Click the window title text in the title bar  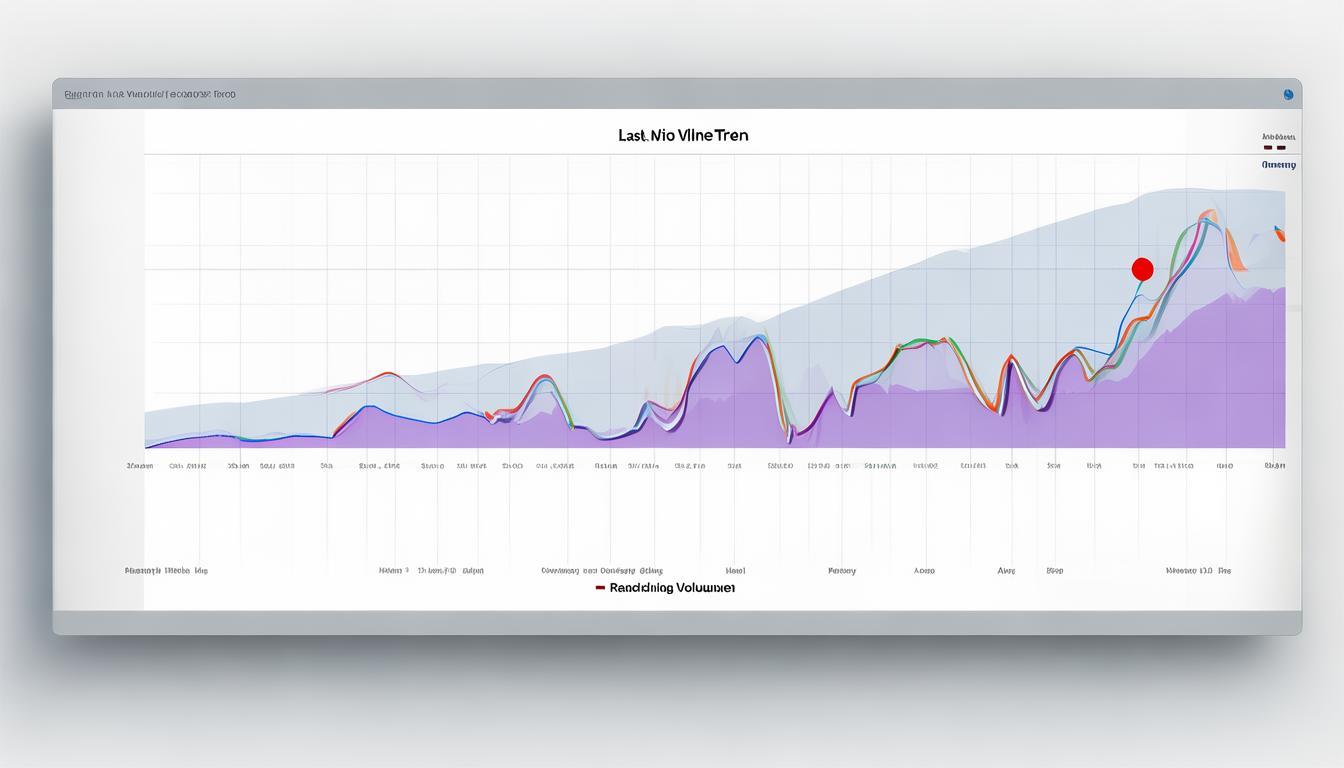(x=150, y=95)
